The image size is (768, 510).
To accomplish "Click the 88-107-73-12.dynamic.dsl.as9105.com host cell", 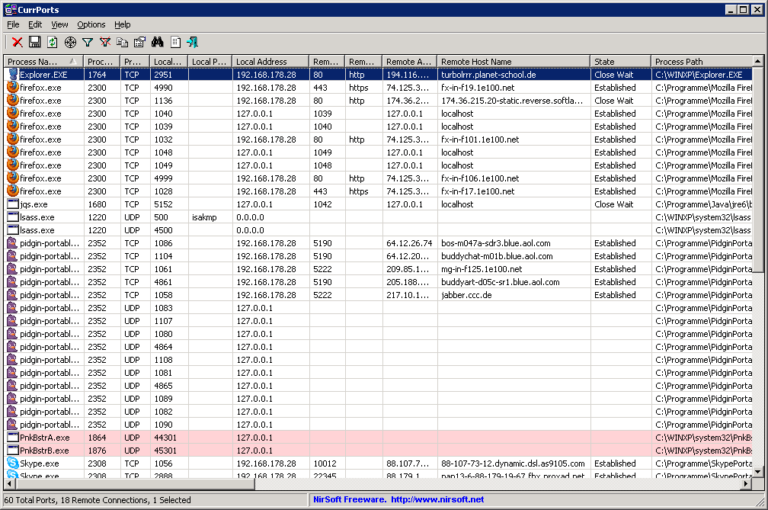I will (x=513, y=463).
